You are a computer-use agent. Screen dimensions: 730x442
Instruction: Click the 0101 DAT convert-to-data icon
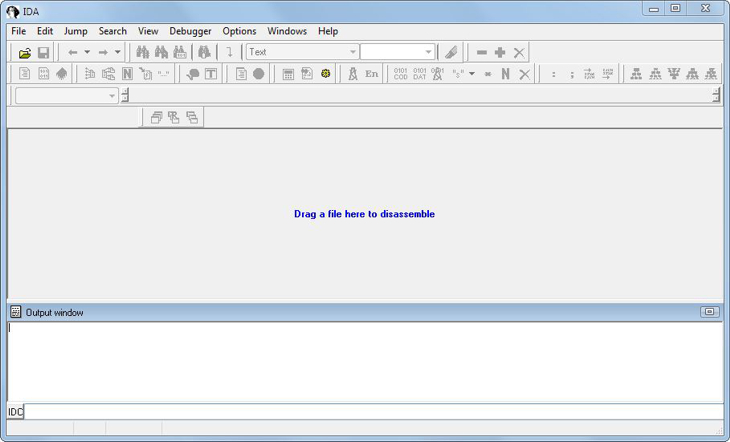click(x=419, y=74)
